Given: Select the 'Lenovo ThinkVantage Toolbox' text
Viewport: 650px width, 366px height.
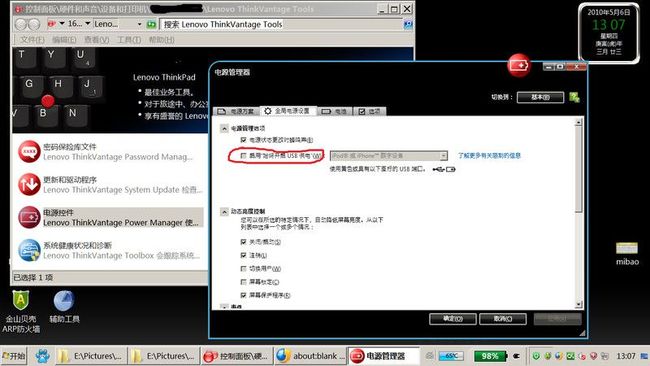Looking at the screenshot, I should click(x=99, y=256).
